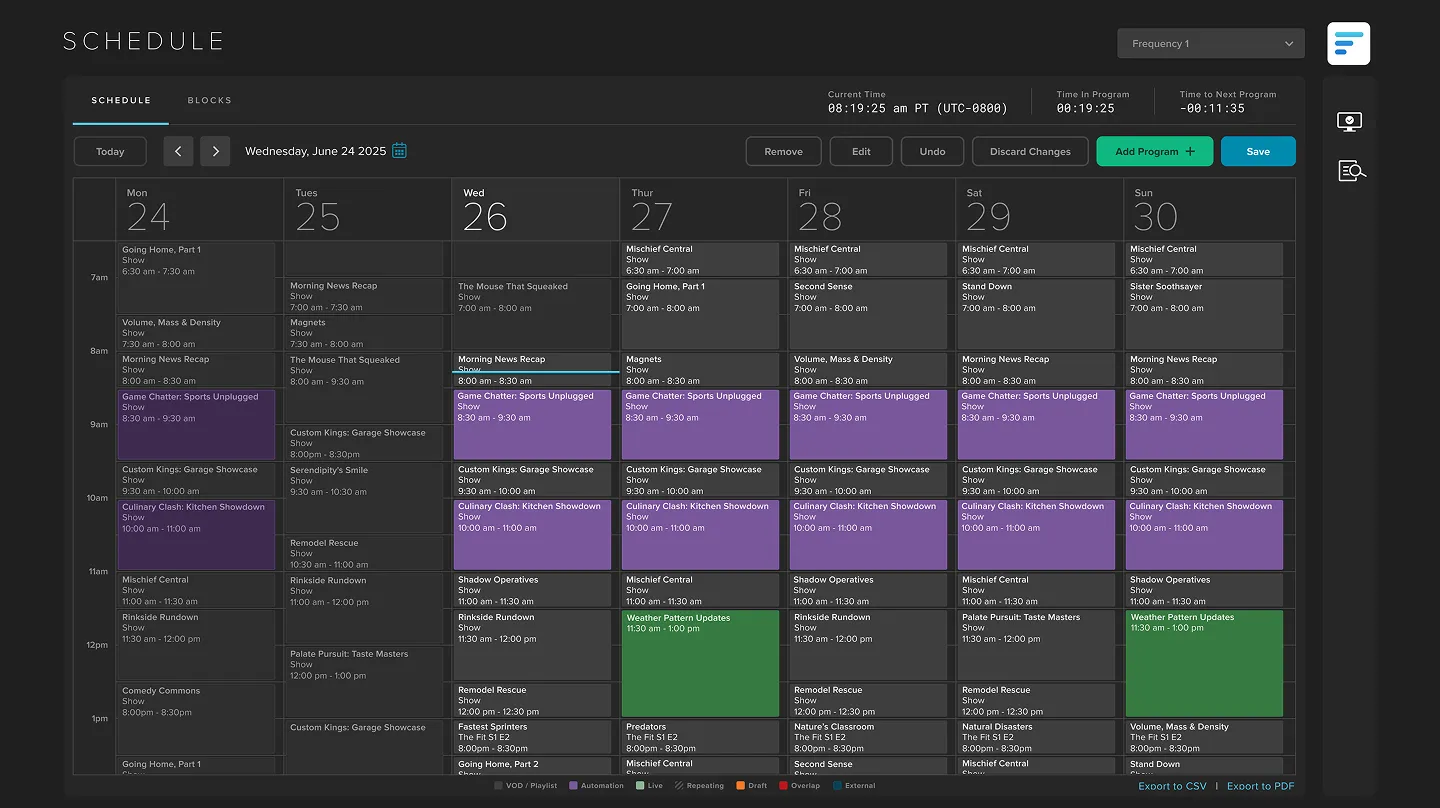Select Thursday's Predators program

pos(700,737)
